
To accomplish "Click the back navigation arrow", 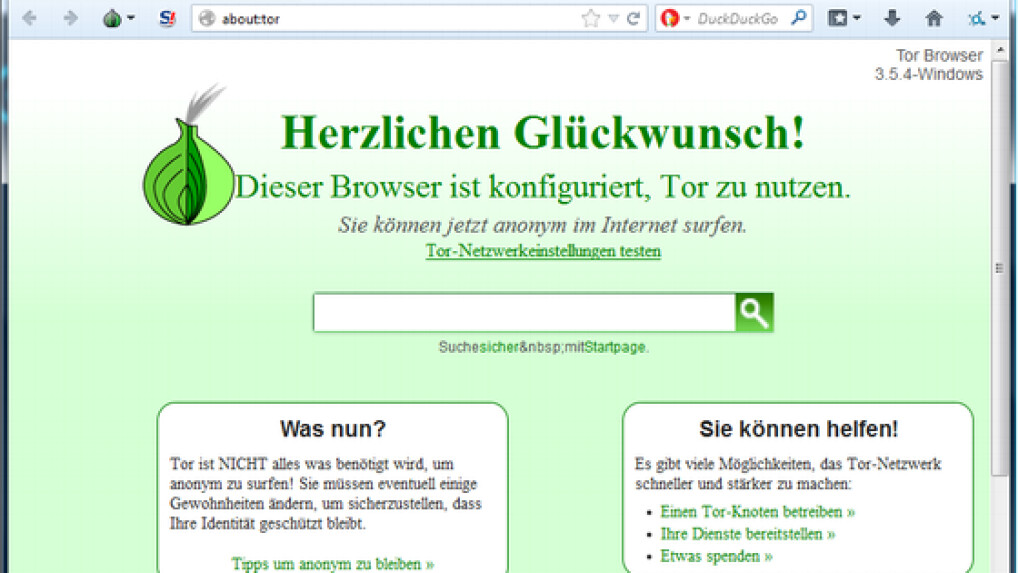I will coord(30,18).
